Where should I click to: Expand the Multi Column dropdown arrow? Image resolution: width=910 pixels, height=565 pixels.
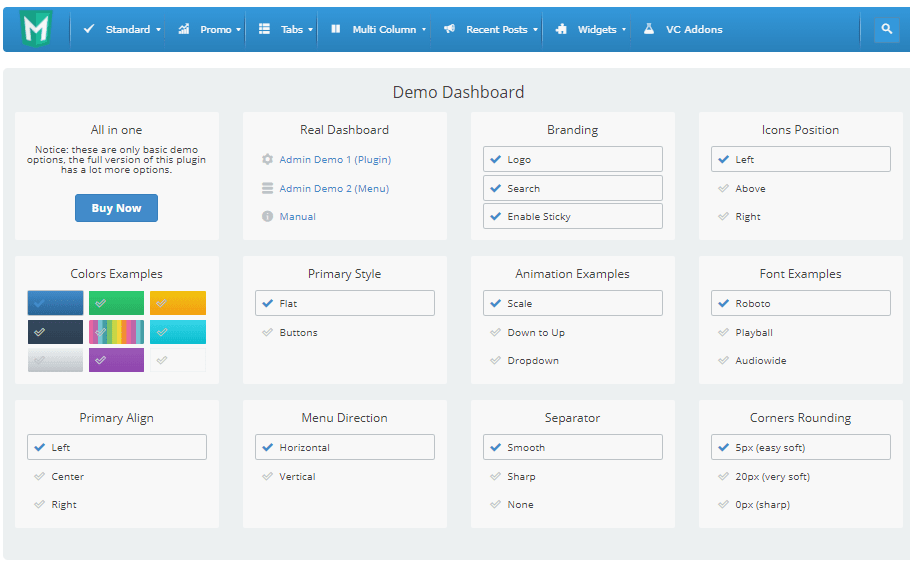click(x=424, y=30)
